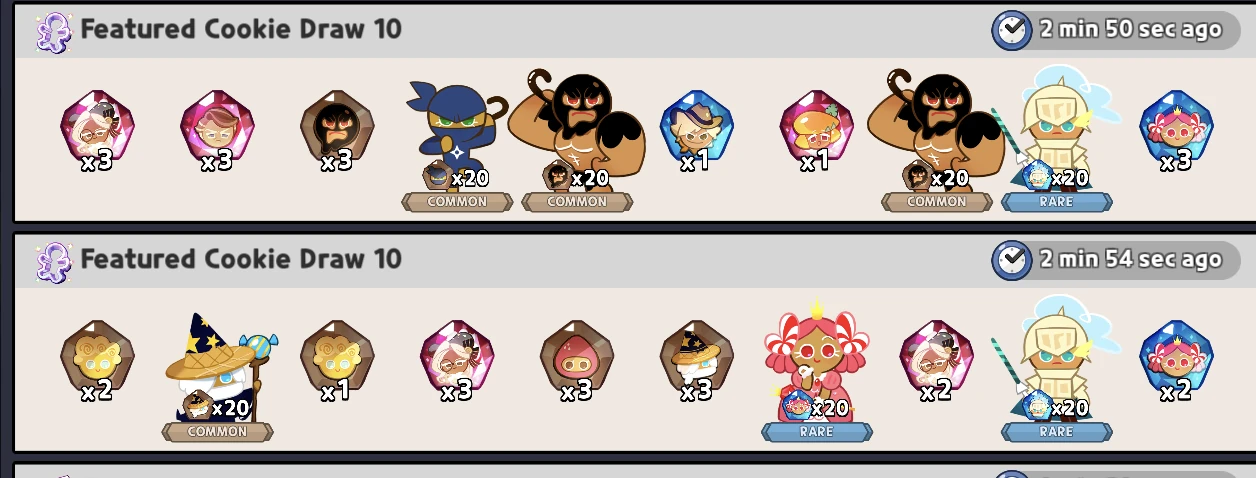Image resolution: width=1256 pixels, height=478 pixels.
Task: Click the clock icon beside 2 min 54 sec
Action: pos(1011,260)
